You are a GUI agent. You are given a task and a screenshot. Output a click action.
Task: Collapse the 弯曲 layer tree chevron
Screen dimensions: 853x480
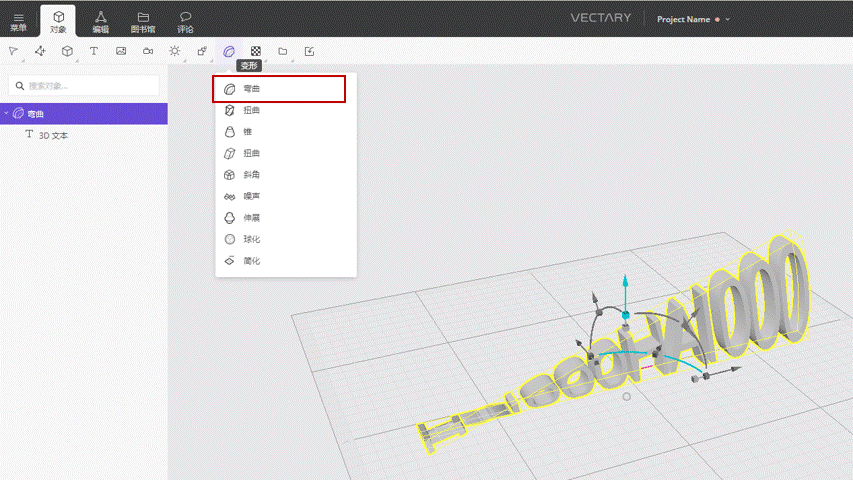coord(6,113)
